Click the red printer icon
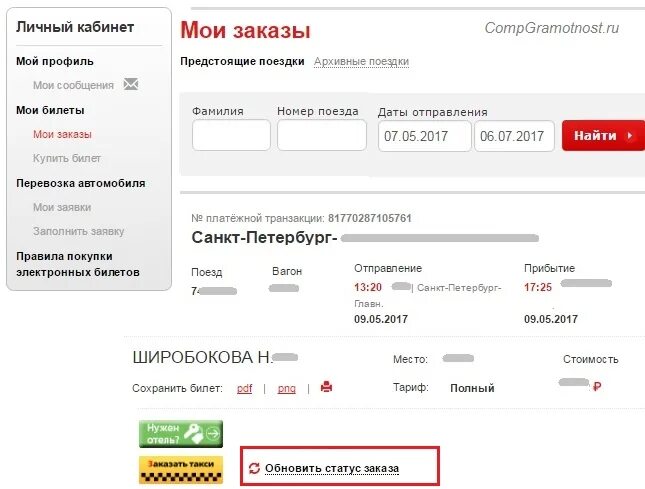The image size is (645, 489). click(326, 387)
